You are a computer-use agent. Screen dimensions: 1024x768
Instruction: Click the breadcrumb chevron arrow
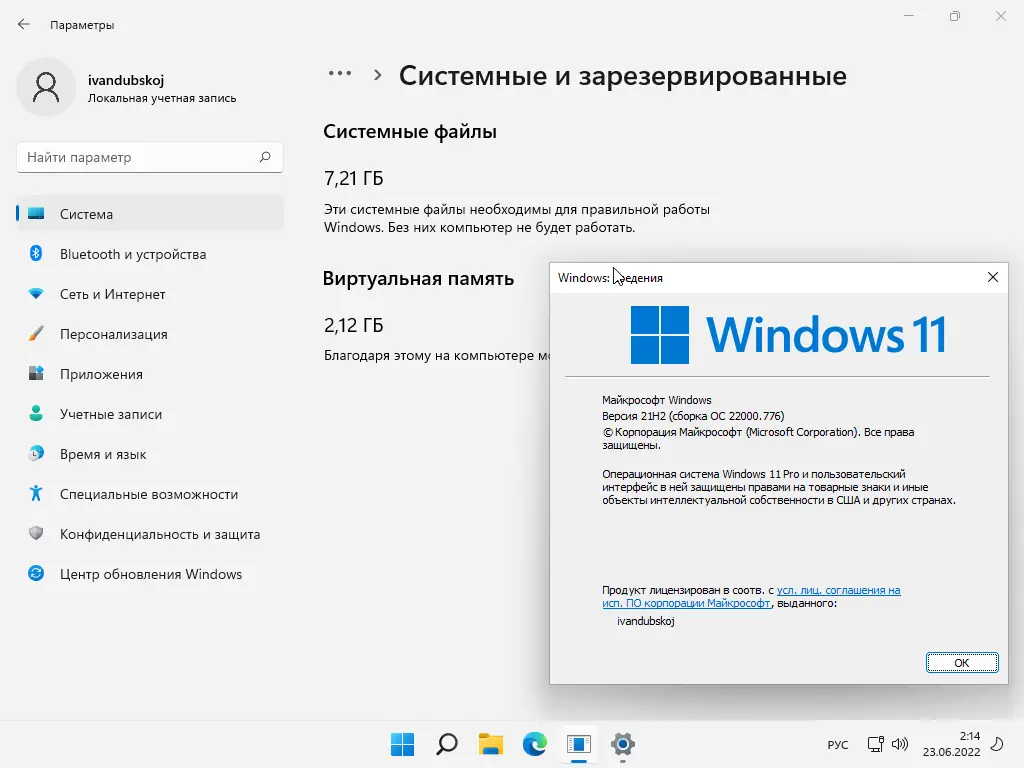pyautogui.click(x=377, y=75)
